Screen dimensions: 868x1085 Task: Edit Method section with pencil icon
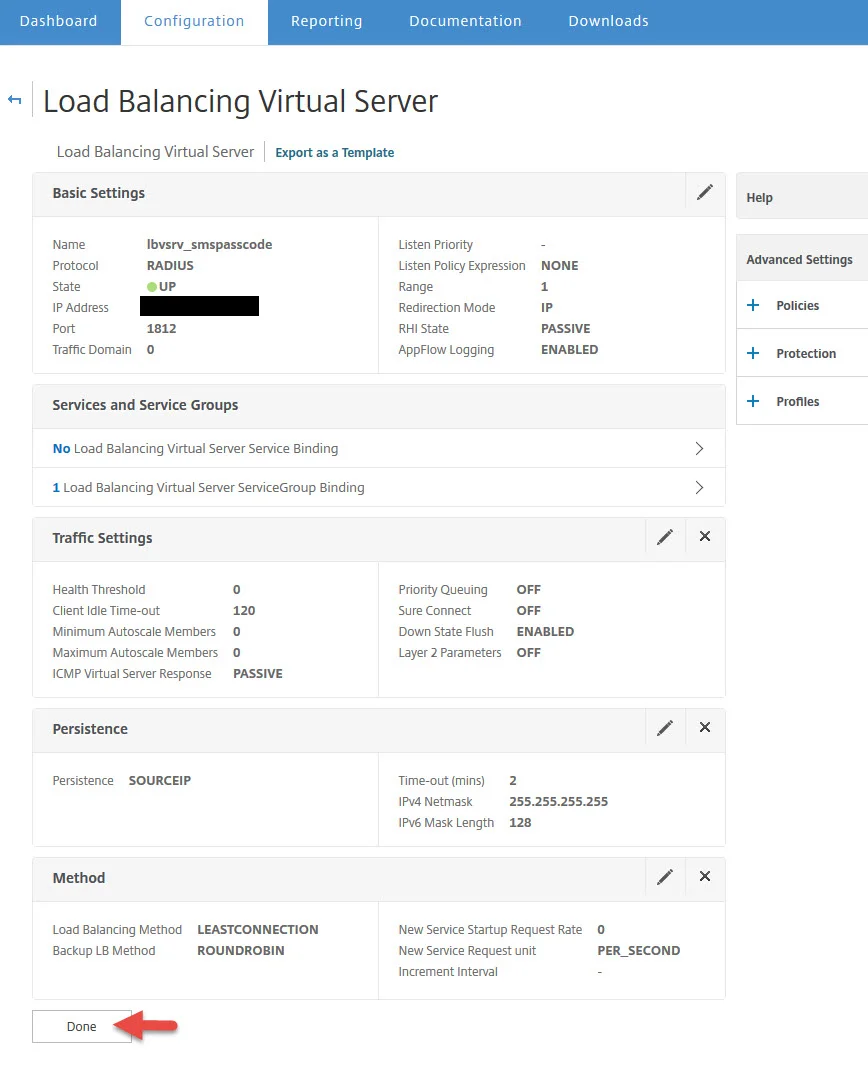(664, 877)
